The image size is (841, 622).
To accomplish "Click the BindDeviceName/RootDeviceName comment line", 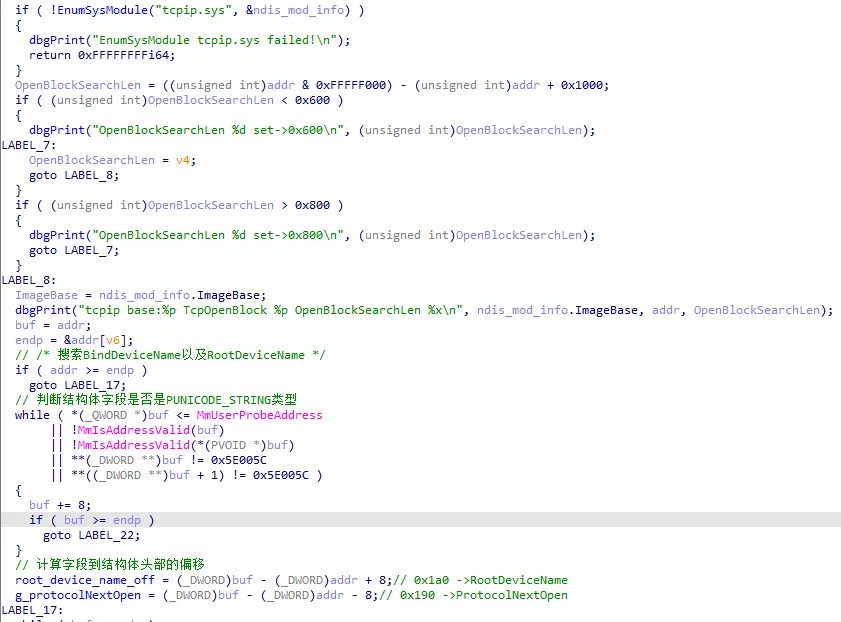I will point(170,355).
